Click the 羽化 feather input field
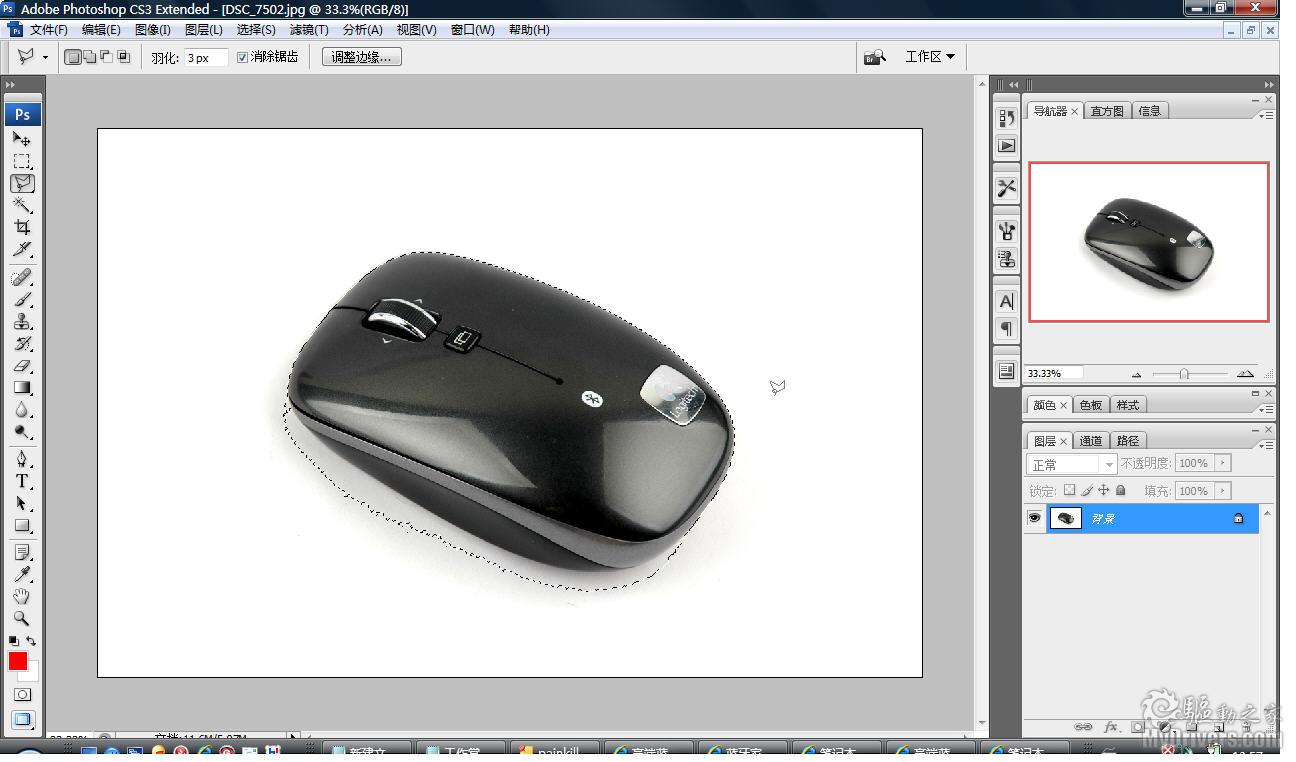This screenshot has width=1296, height=762. (x=205, y=58)
